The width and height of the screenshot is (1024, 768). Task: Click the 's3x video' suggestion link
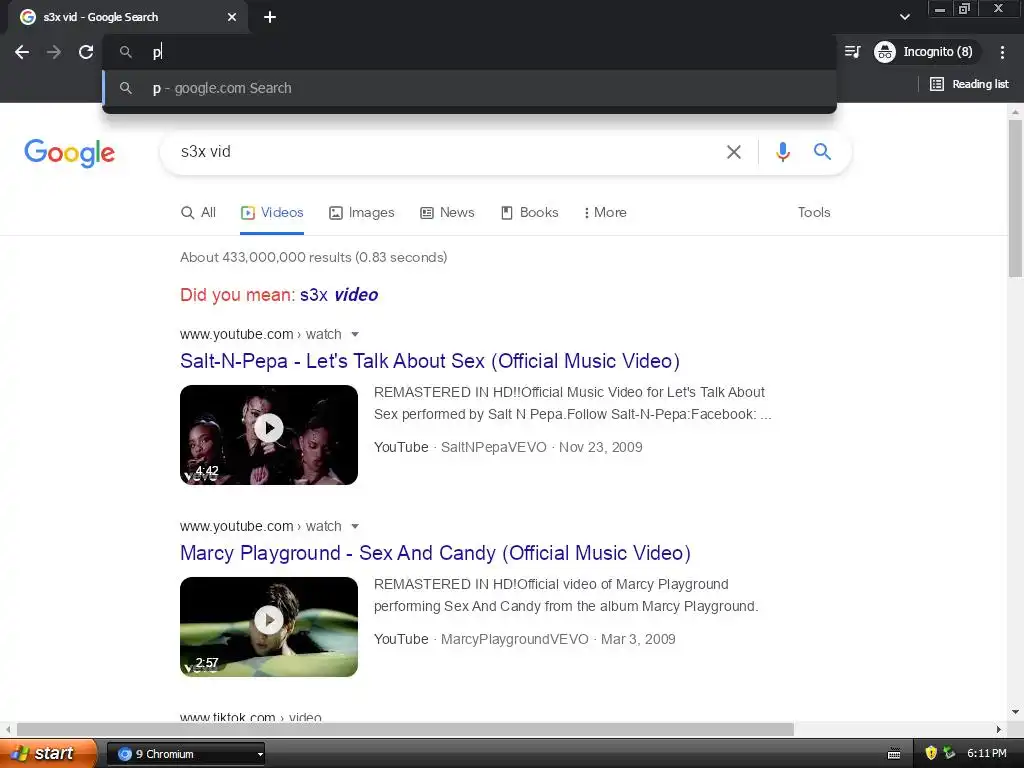coord(339,295)
